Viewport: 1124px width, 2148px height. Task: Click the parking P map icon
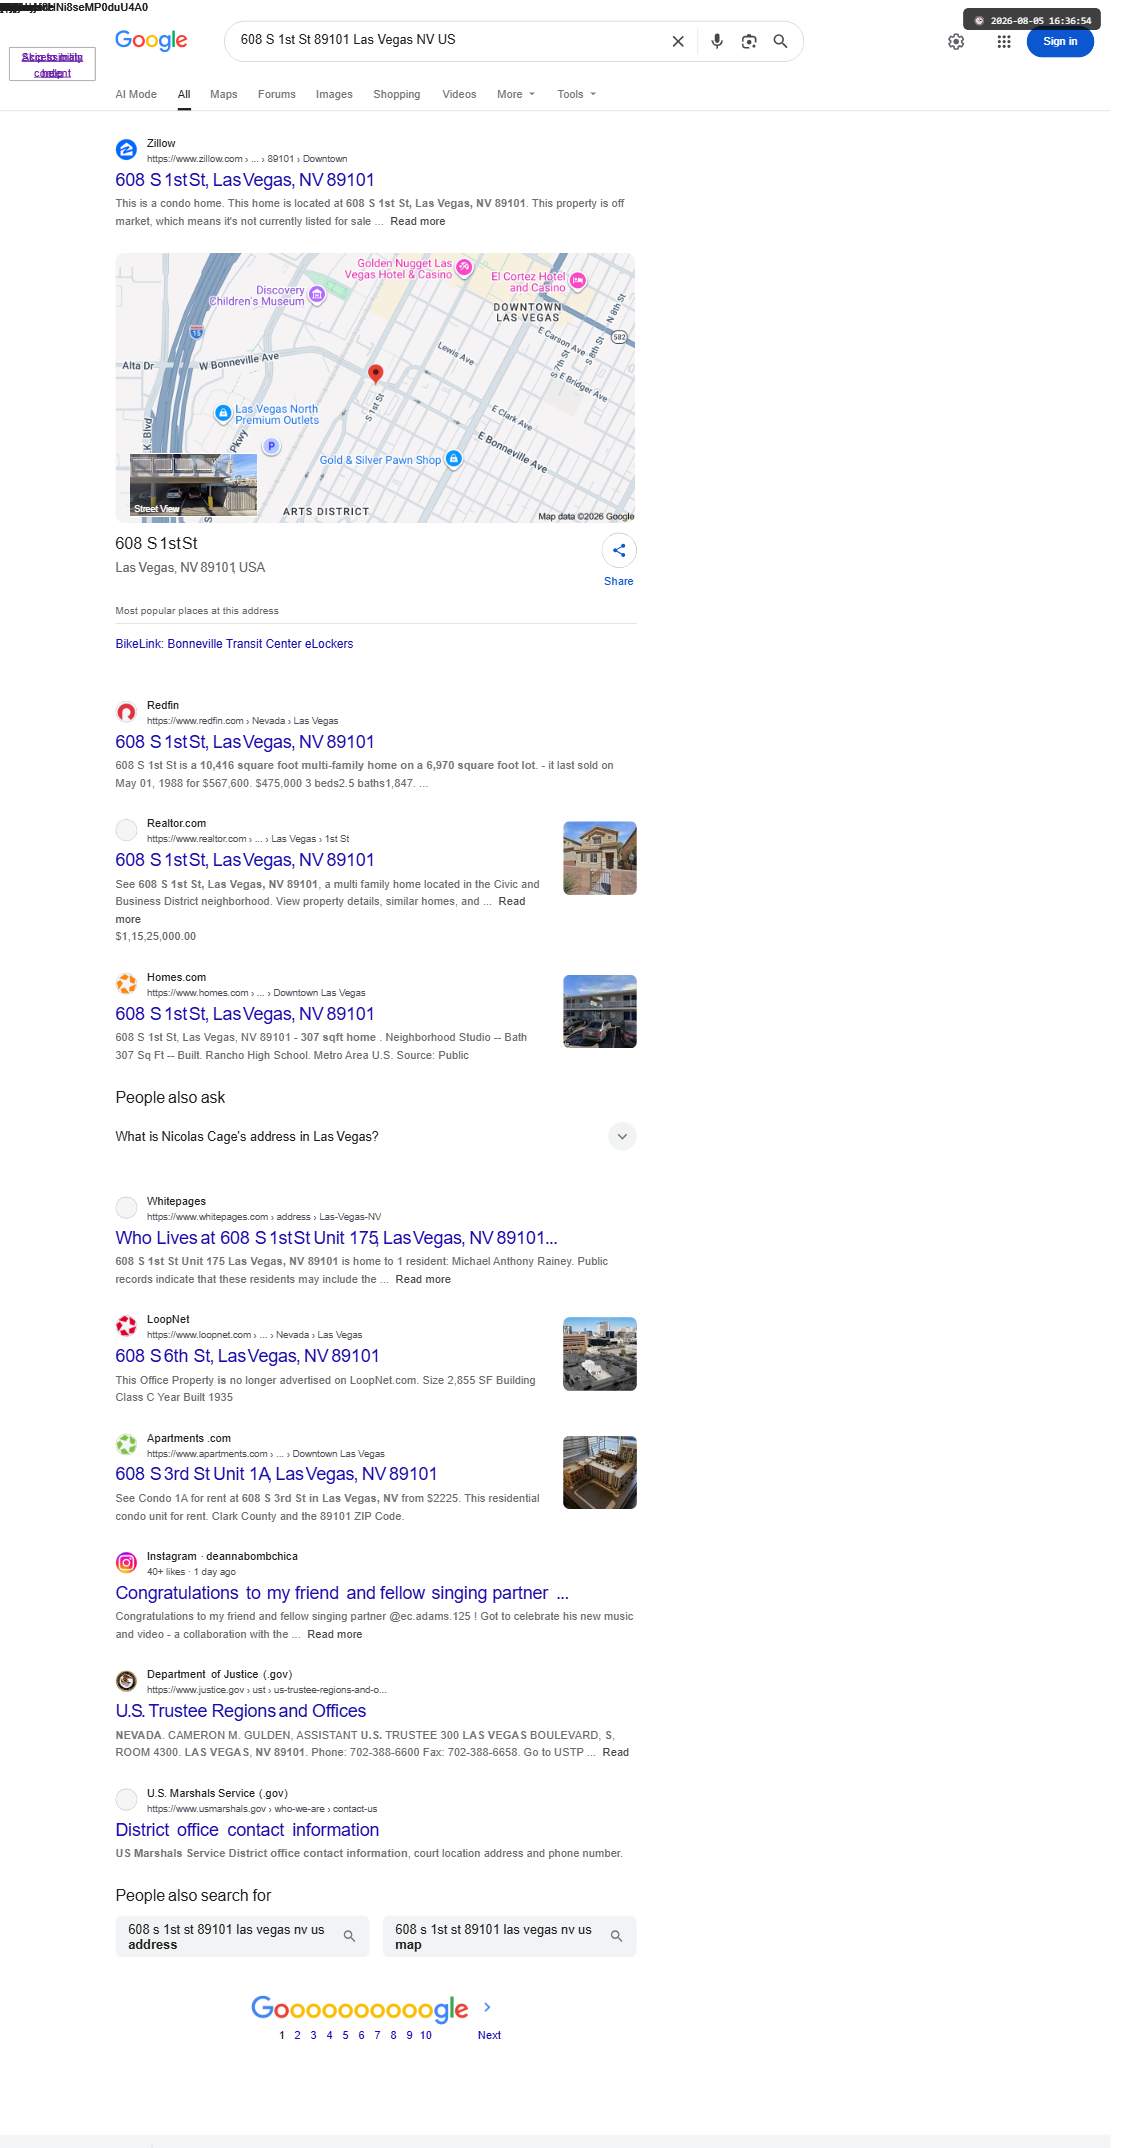coord(271,446)
